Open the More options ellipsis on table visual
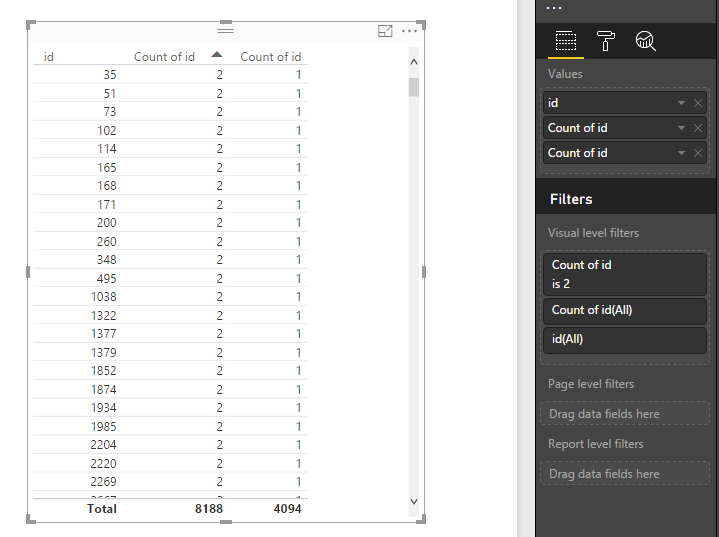Image resolution: width=719 pixels, height=537 pixels. (409, 31)
